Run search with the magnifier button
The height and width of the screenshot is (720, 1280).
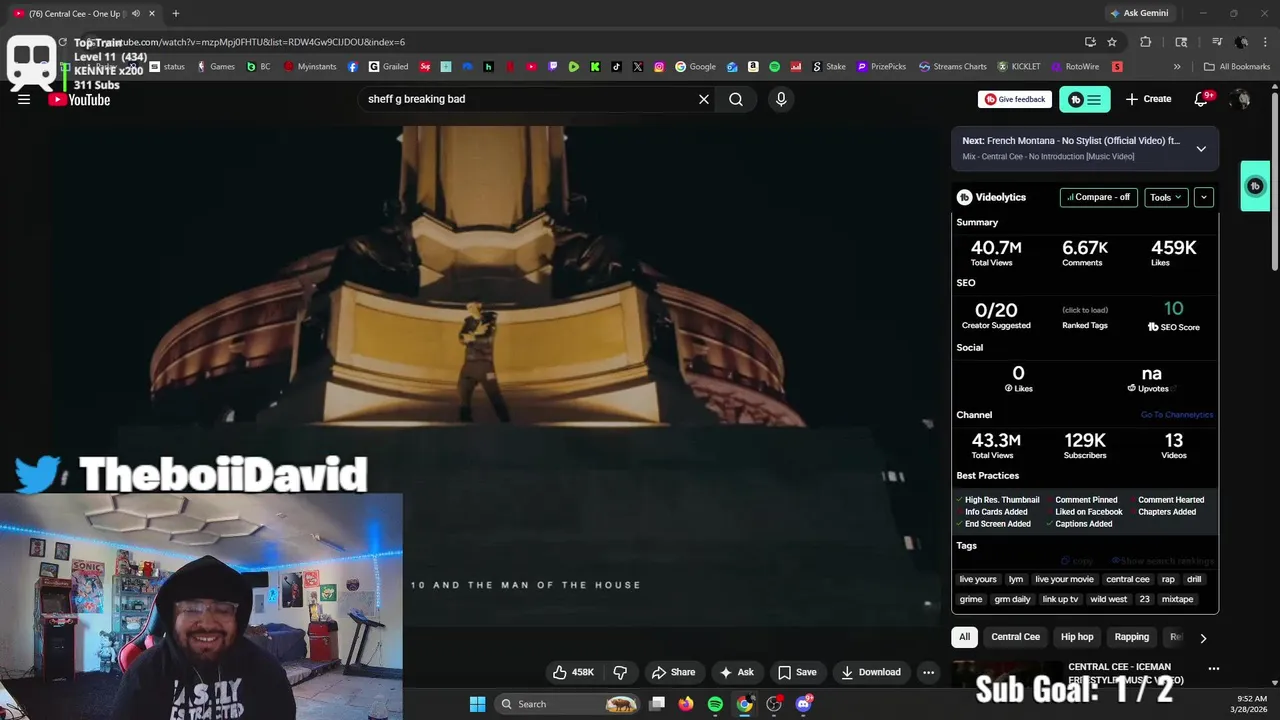click(x=736, y=99)
